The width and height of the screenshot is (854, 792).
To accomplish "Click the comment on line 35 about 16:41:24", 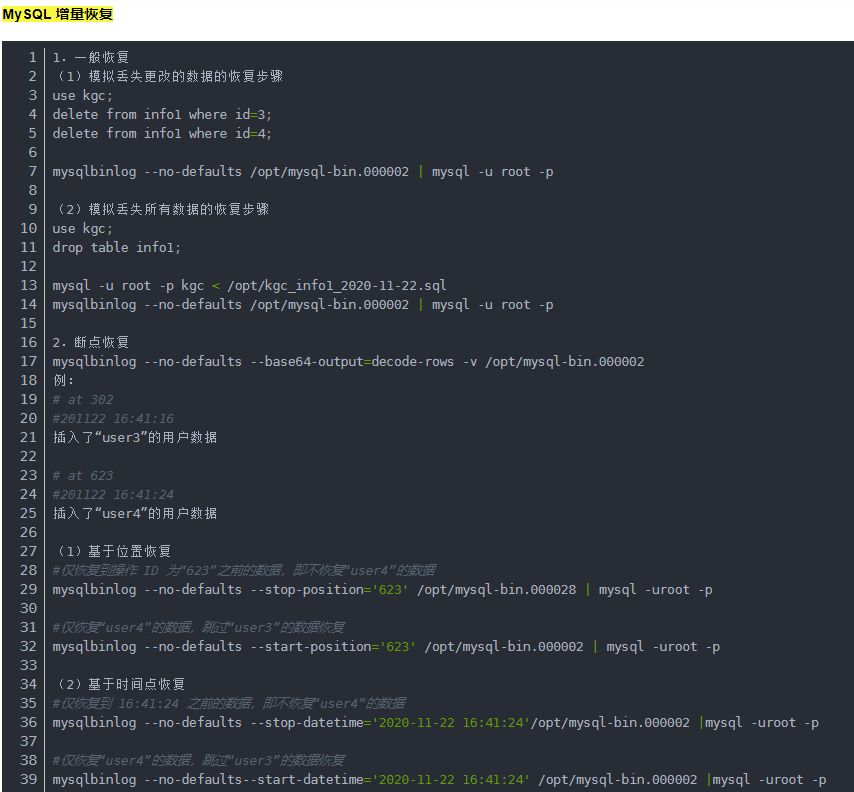I will pyautogui.click(x=229, y=703).
